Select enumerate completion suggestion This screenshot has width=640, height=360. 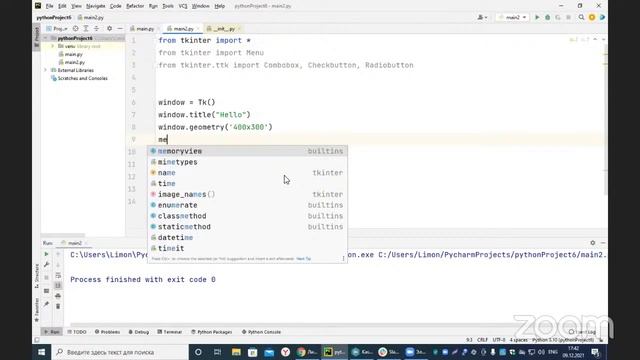(247, 205)
